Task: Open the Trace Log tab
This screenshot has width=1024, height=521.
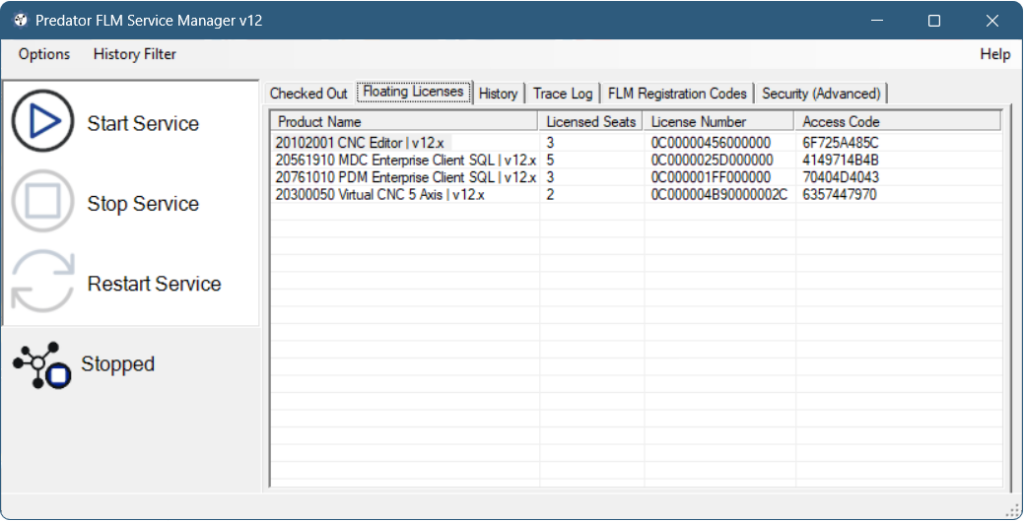Action: (x=563, y=93)
